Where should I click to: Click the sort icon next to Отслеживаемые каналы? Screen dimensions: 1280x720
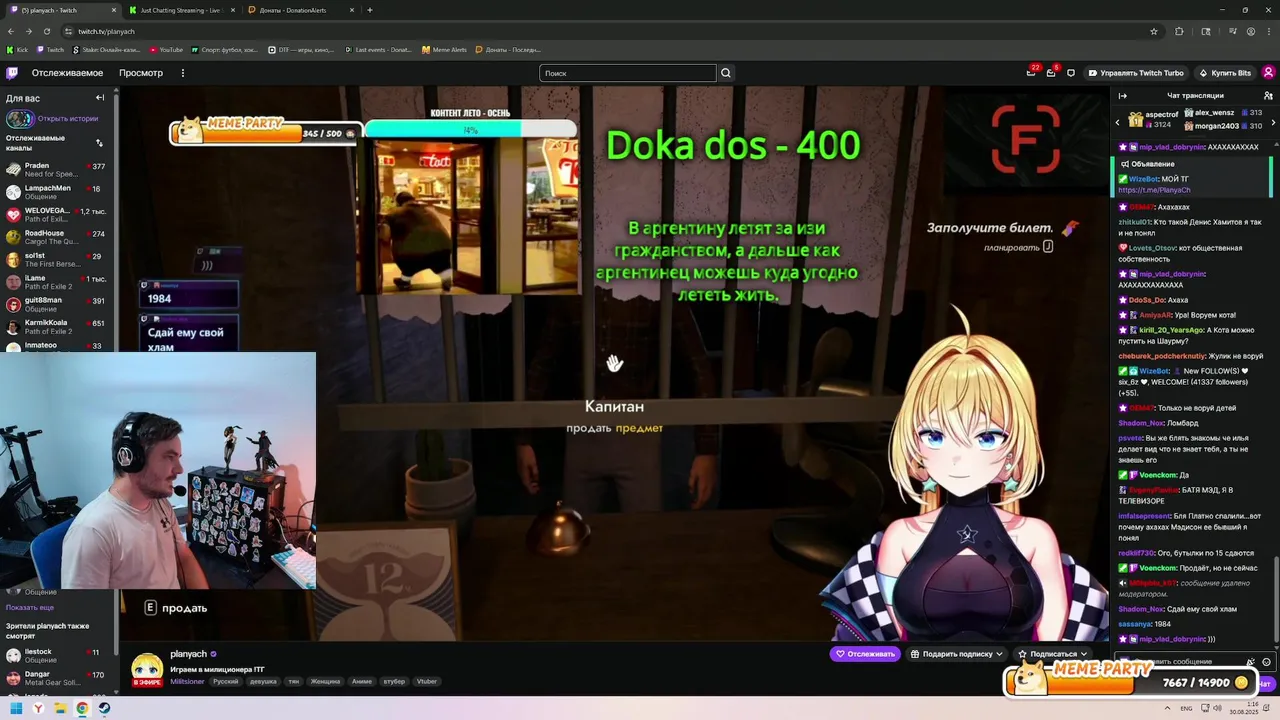pos(99,142)
